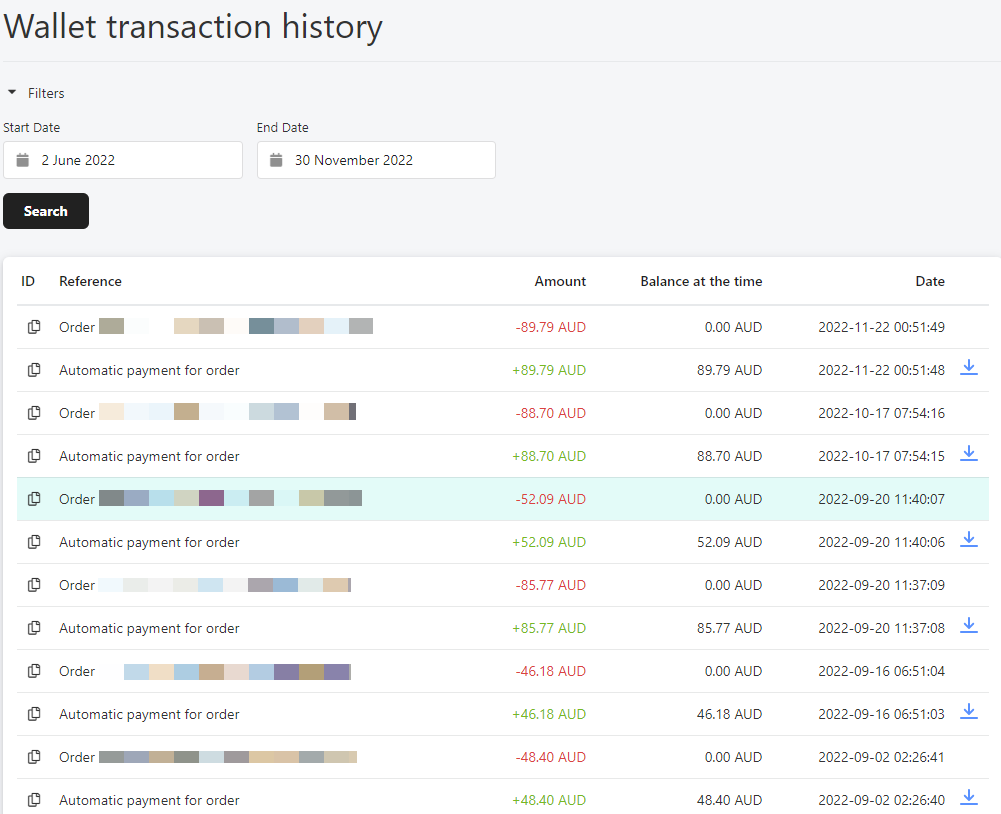Copy ID of the +85.77 AUD automatic payment
Viewport: 1001px width, 814px height.
point(34,628)
